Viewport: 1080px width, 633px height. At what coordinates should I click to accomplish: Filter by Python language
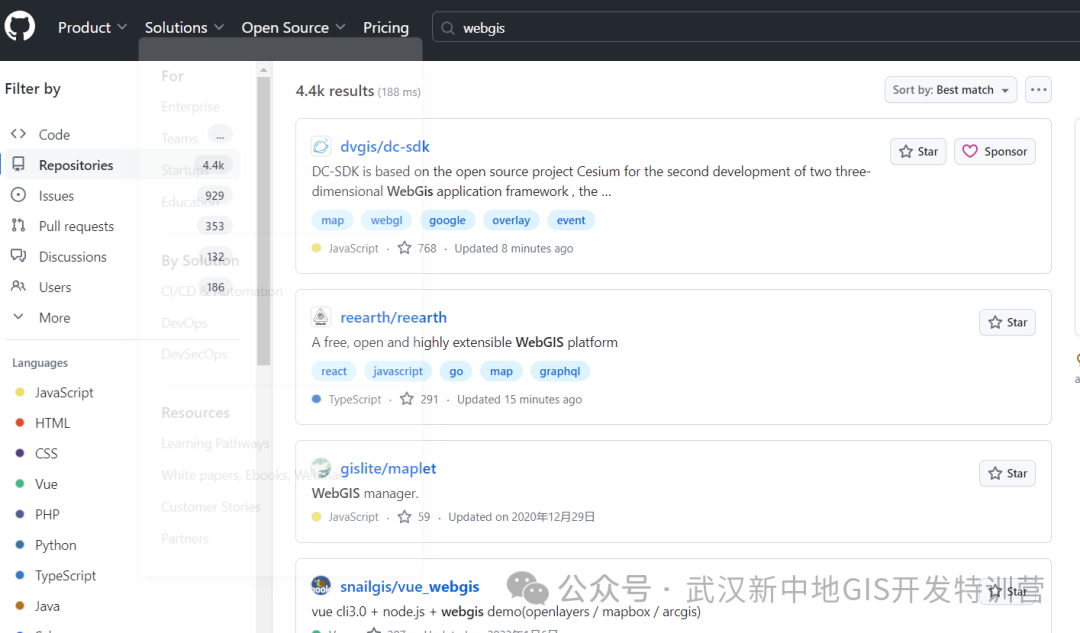tap(56, 545)
